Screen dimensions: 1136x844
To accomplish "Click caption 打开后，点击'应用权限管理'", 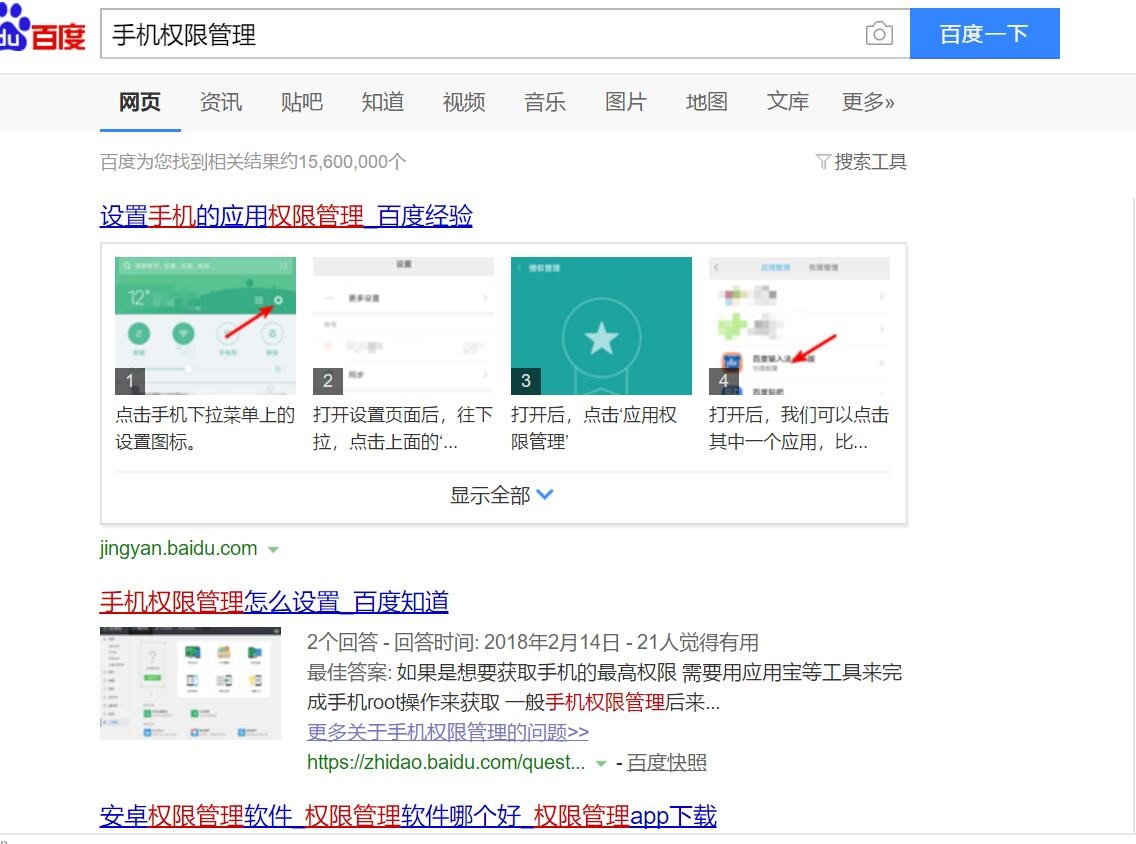I will coord(594,428).
